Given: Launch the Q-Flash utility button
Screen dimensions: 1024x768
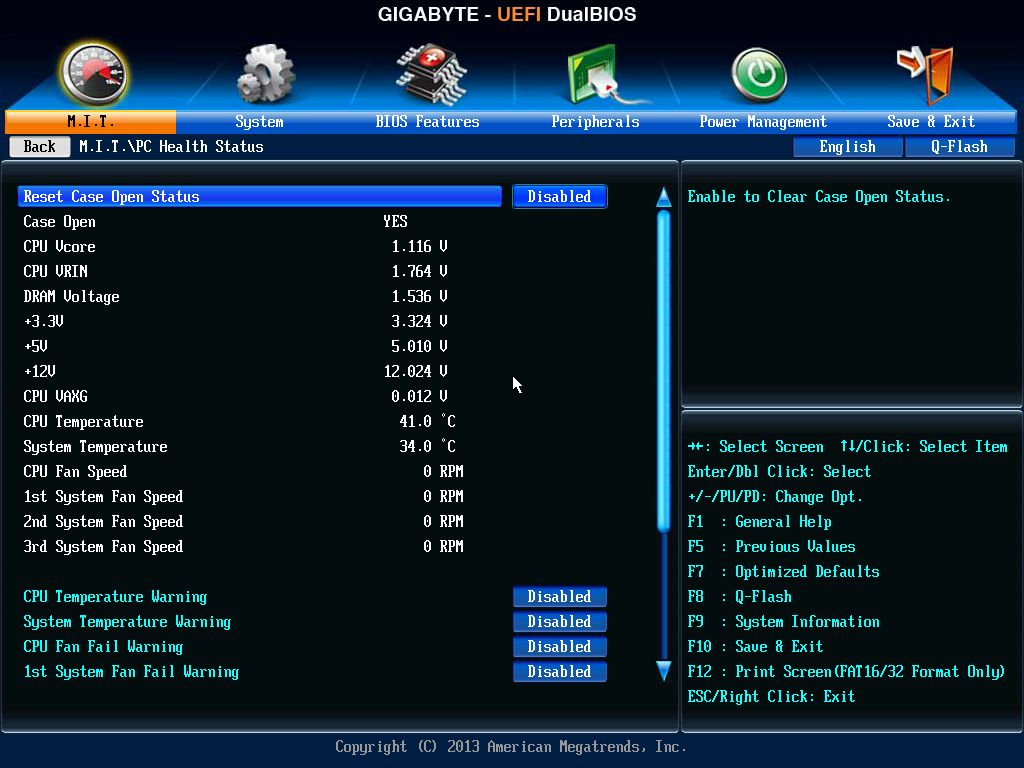Looking at the screenshot, I should click(x=959, y=147).
